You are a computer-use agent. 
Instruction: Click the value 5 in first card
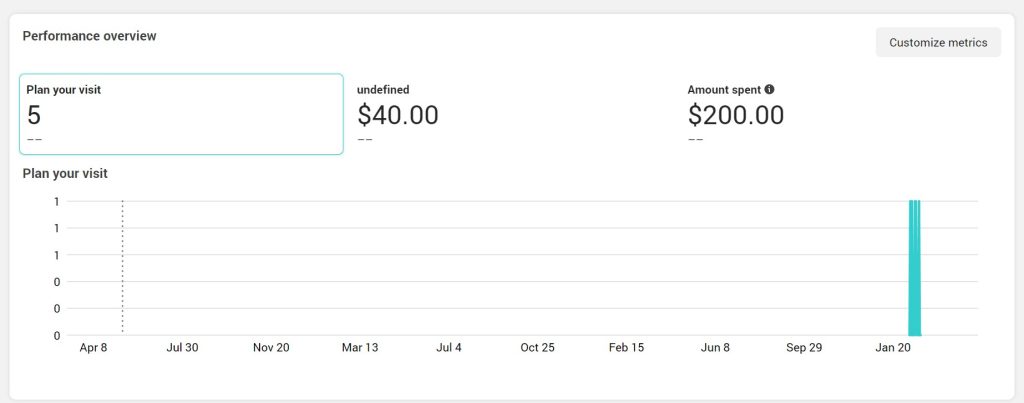click(x=34, y=116)
